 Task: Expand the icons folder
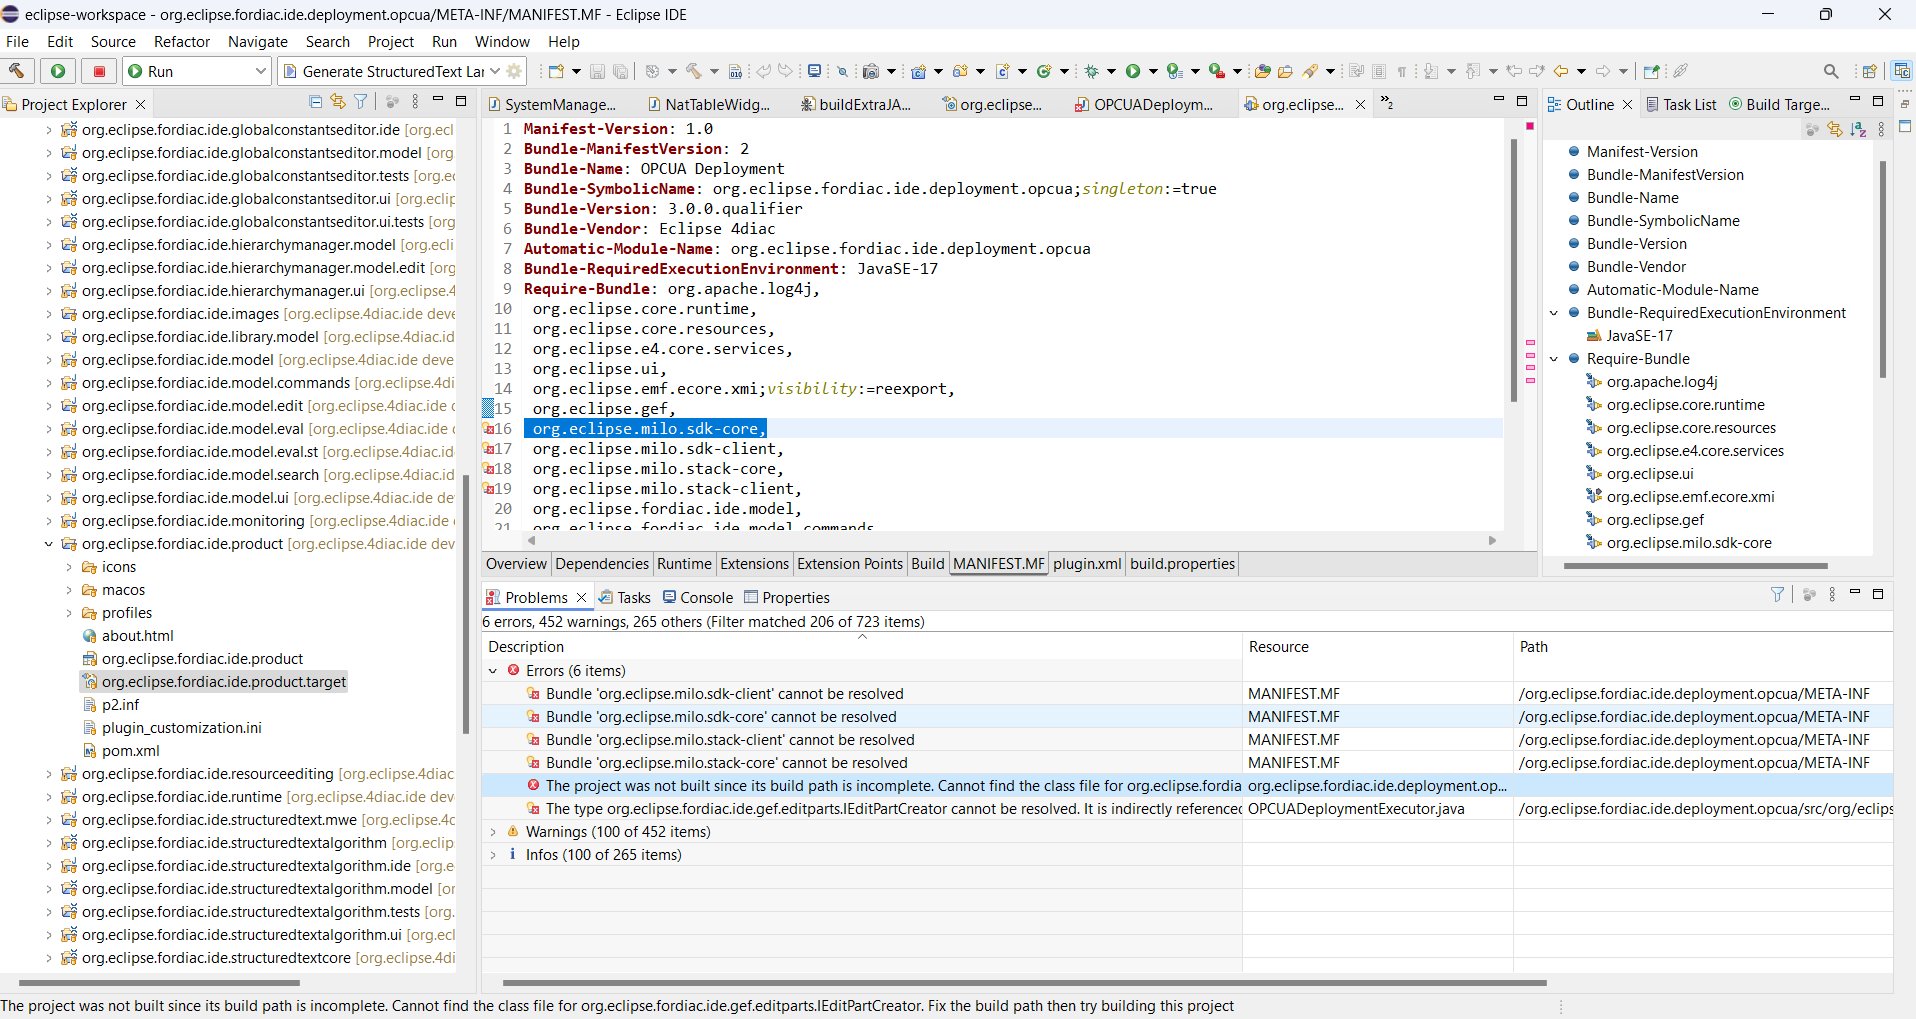pos(69,567)
